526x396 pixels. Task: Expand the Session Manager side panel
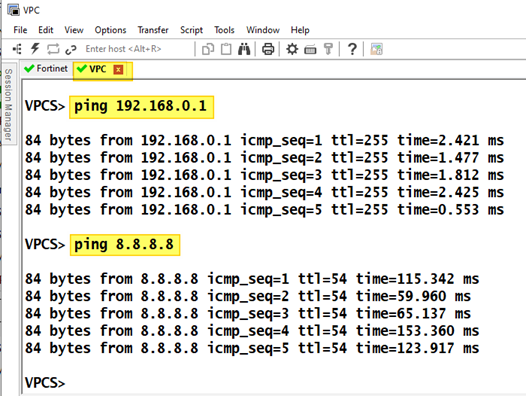[8, 104]
